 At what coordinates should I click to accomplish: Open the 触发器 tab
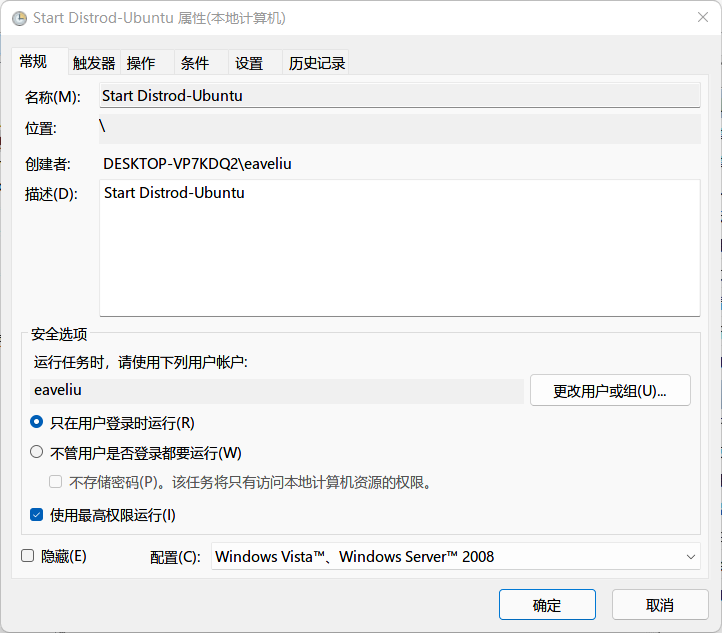94,63
